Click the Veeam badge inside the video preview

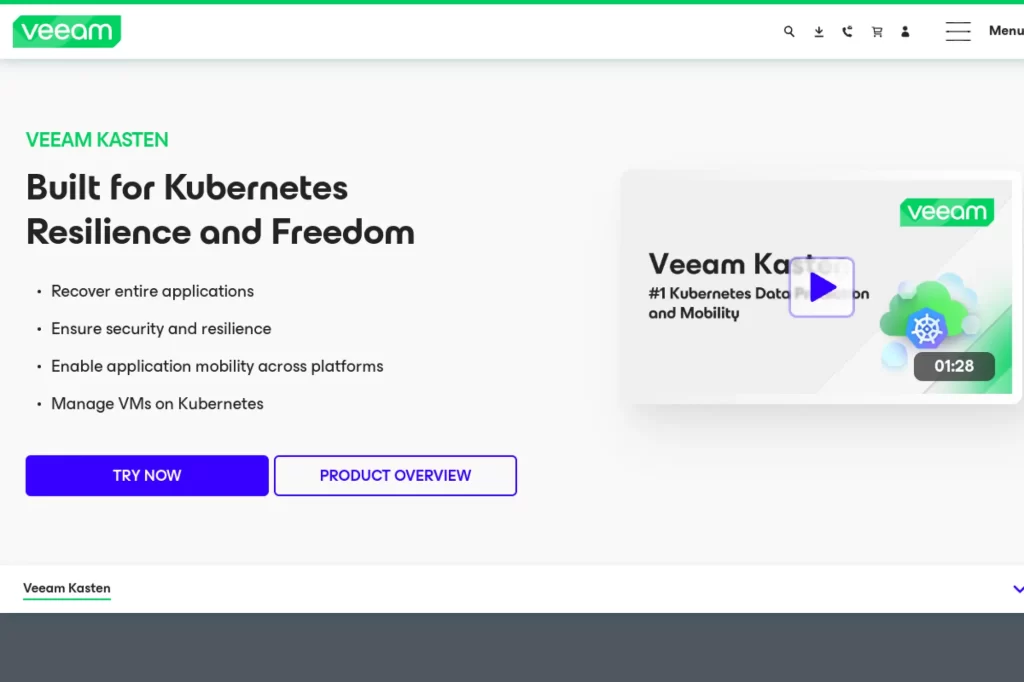(946, 212)
